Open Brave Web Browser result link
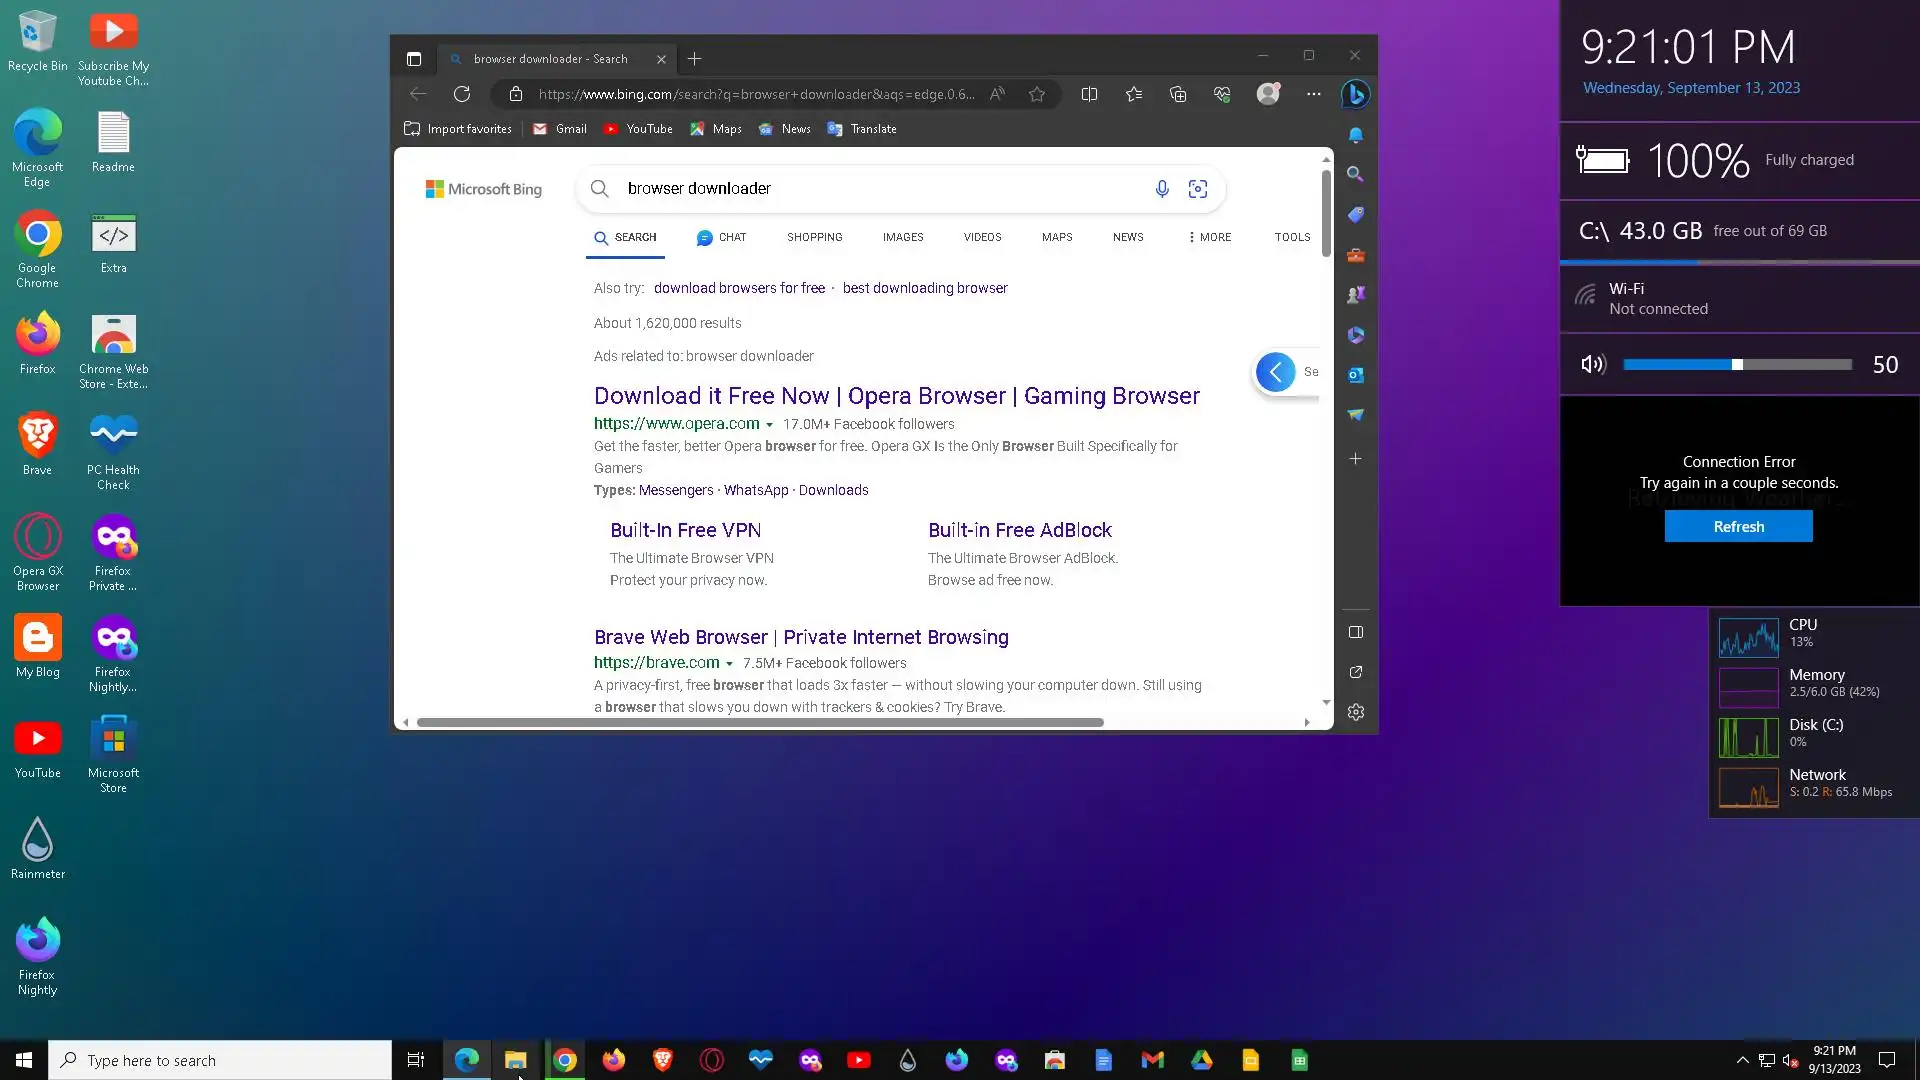 [800, 637]
